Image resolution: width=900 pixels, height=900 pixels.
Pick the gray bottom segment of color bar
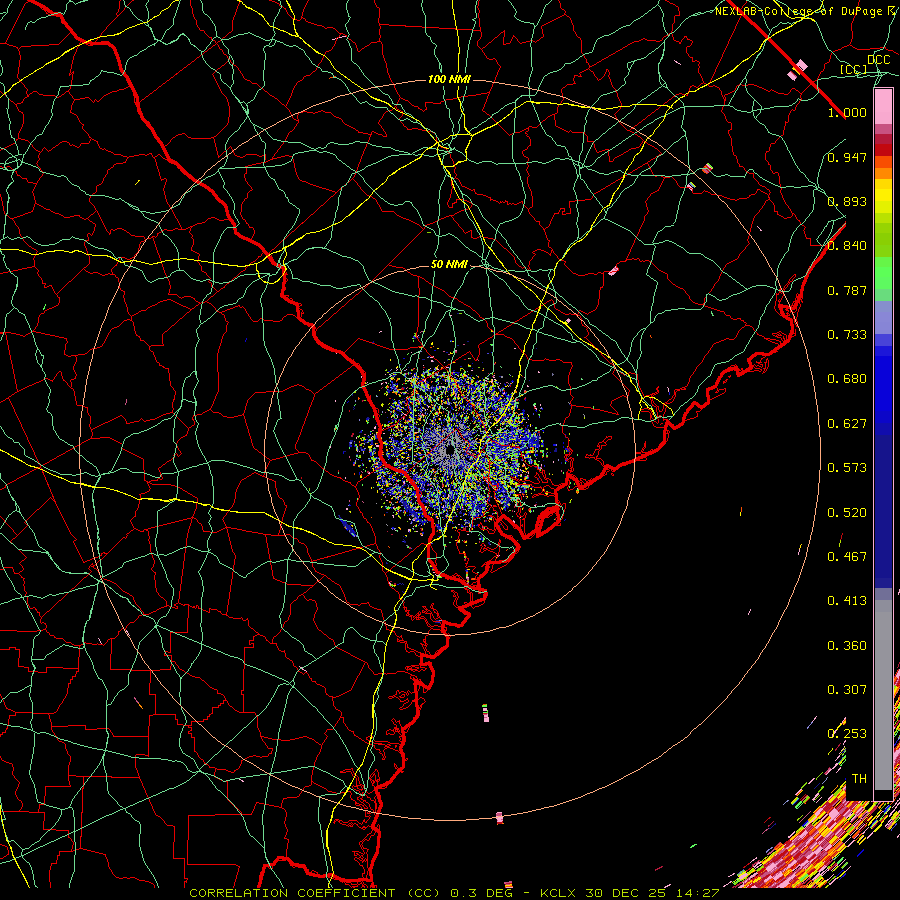(883, 695)
